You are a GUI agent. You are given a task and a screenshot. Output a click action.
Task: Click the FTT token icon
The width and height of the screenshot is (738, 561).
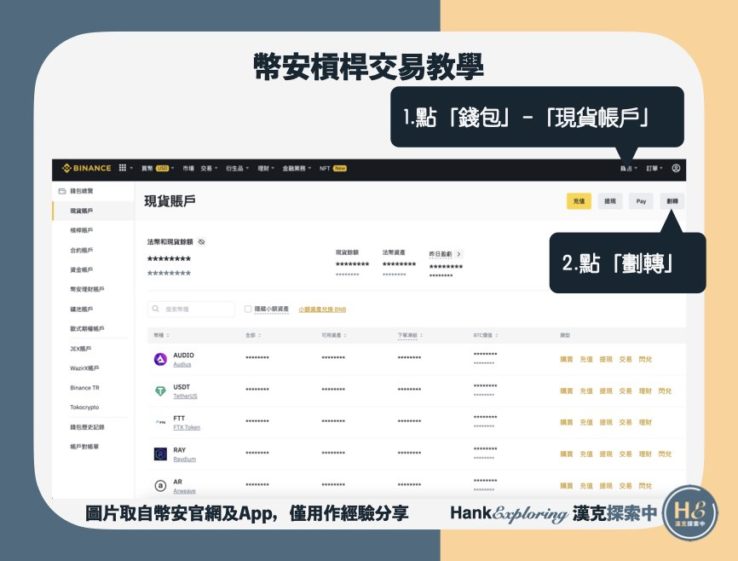(160, 422)
